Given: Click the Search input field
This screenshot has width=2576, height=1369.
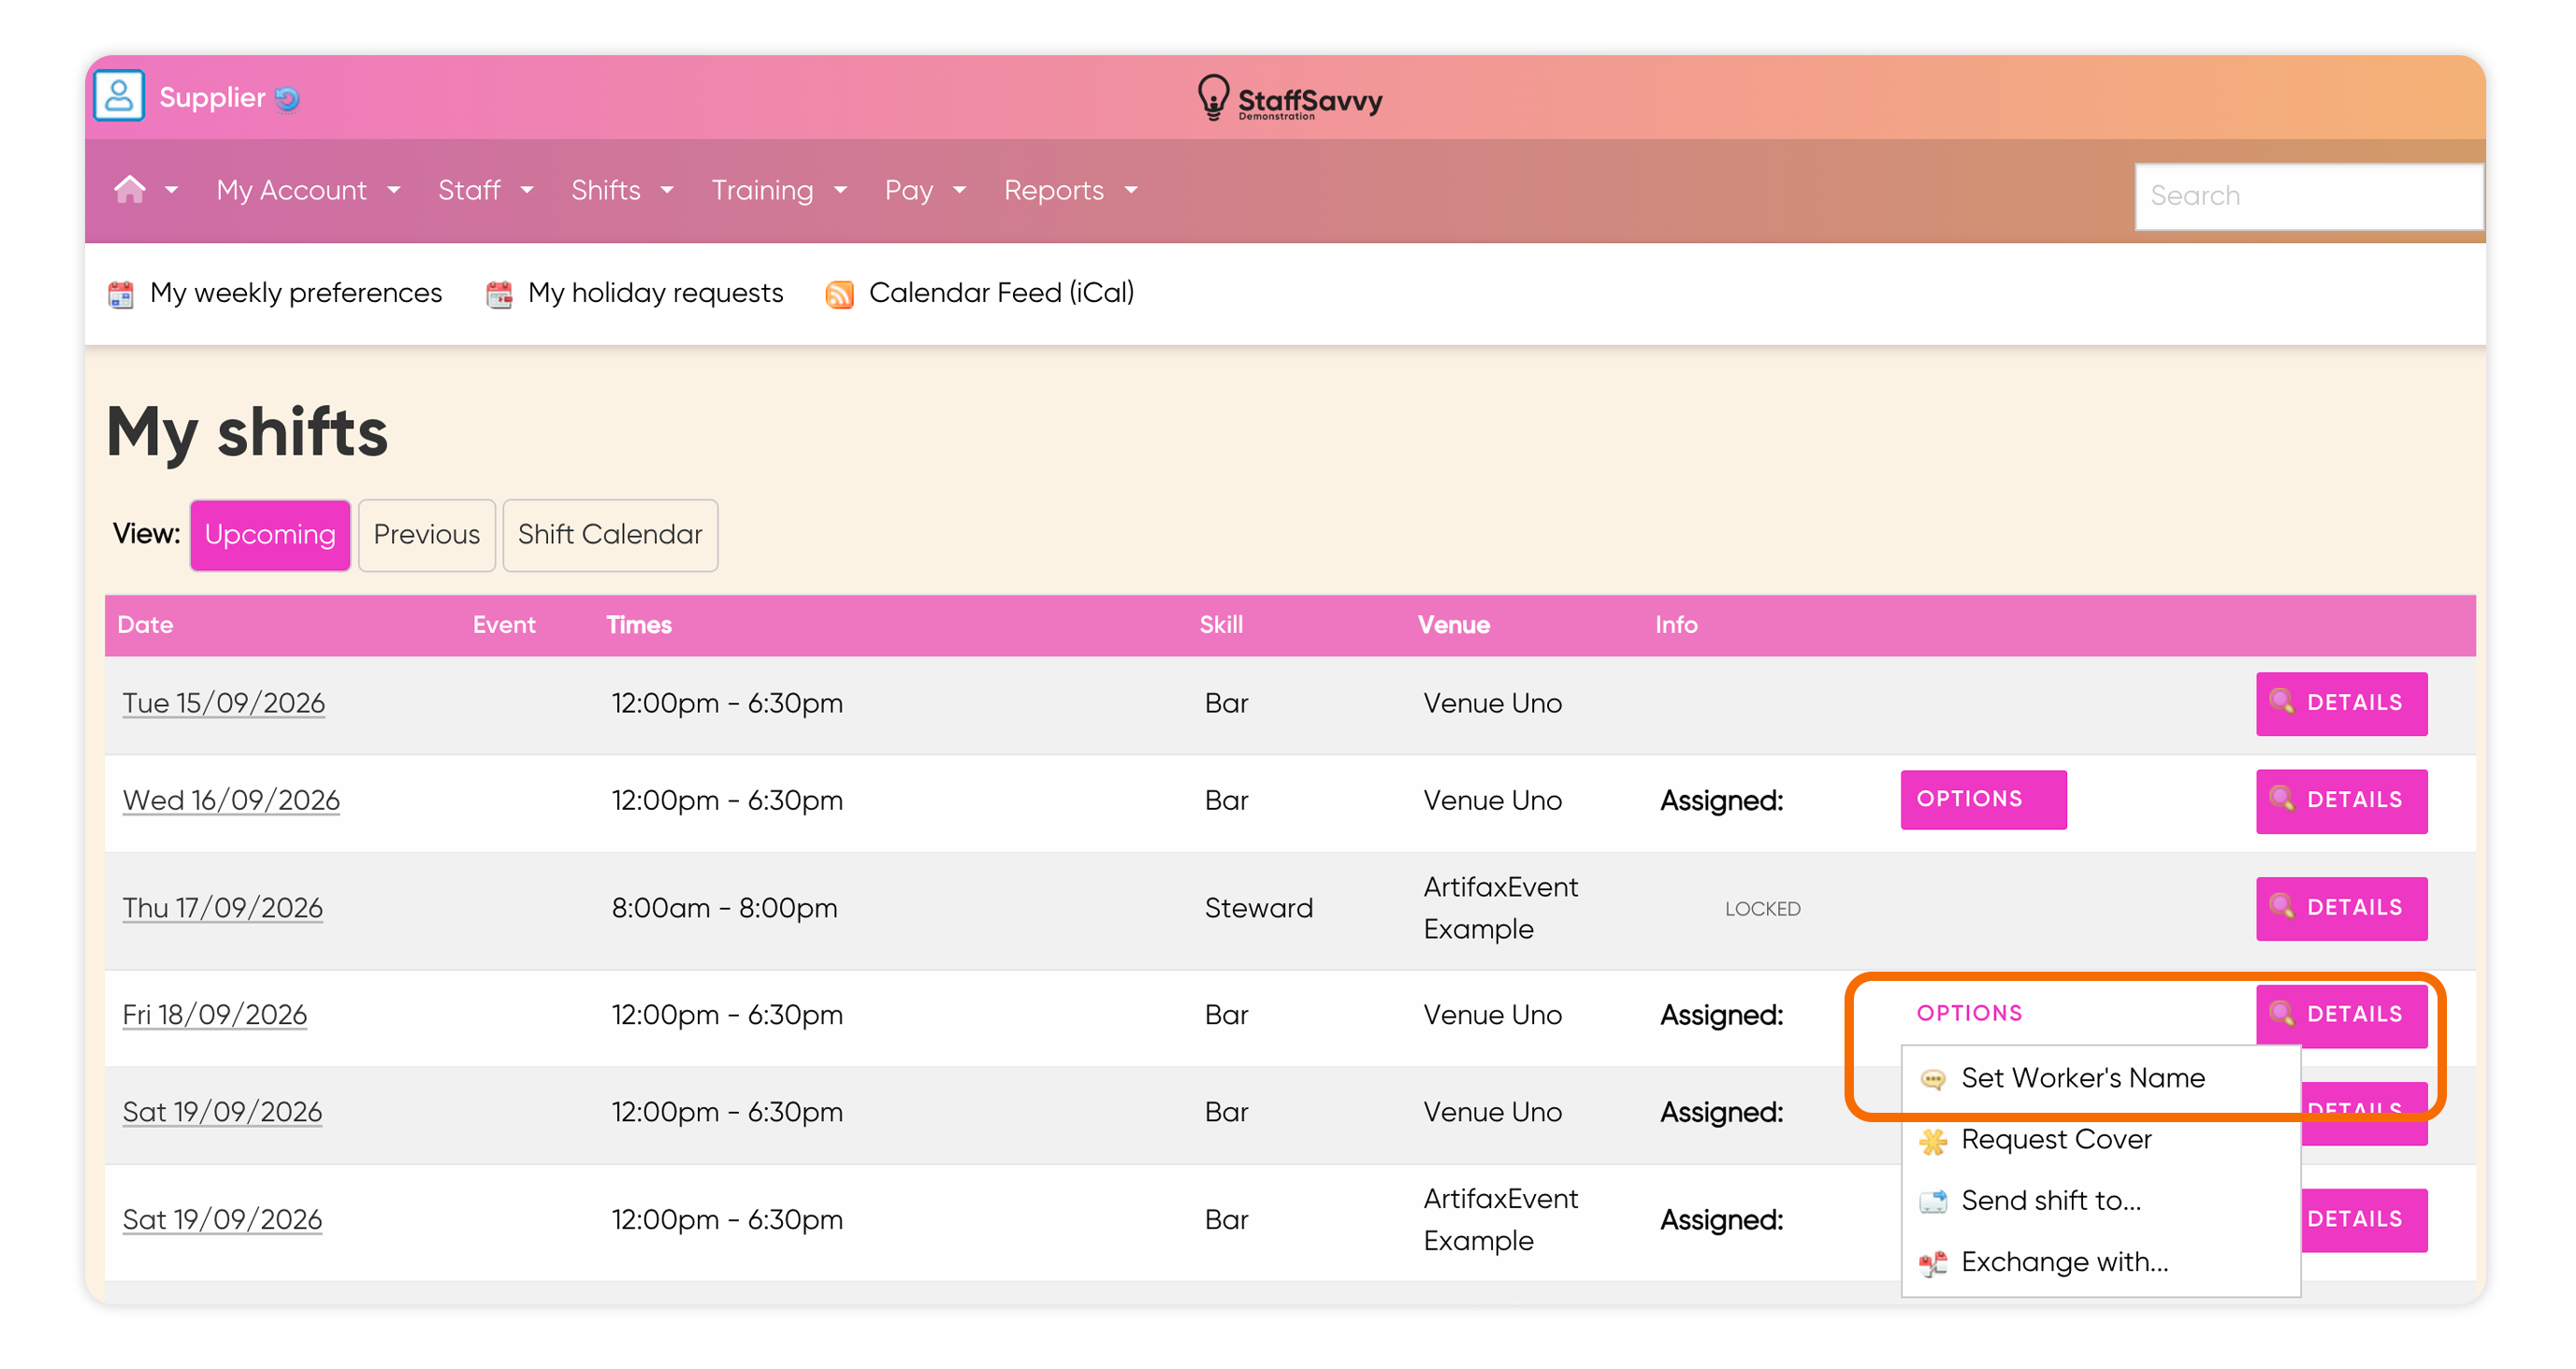Looking at the screenshot, I should [x=2308, y=196].
